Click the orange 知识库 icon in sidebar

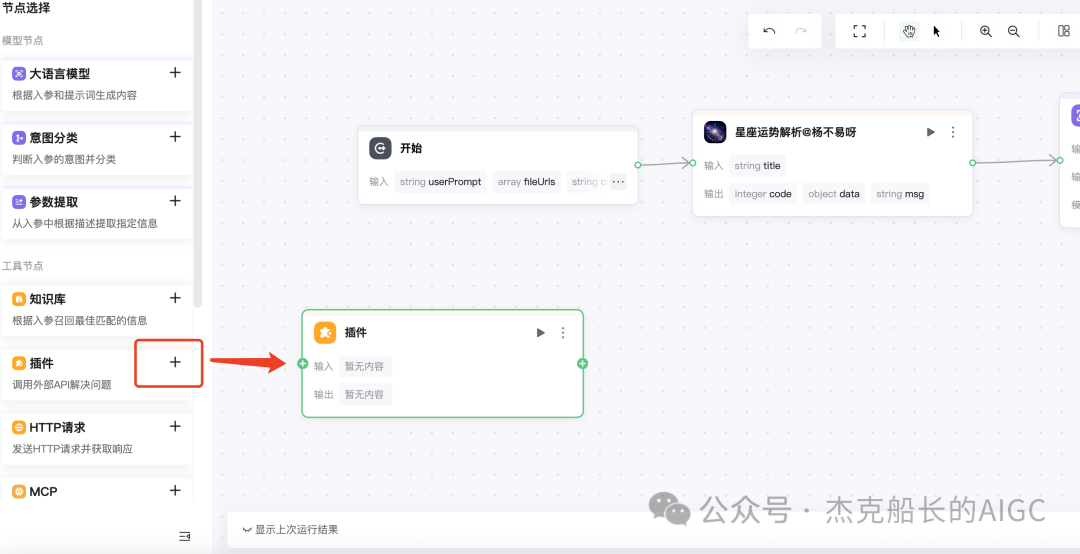[19, 299]
